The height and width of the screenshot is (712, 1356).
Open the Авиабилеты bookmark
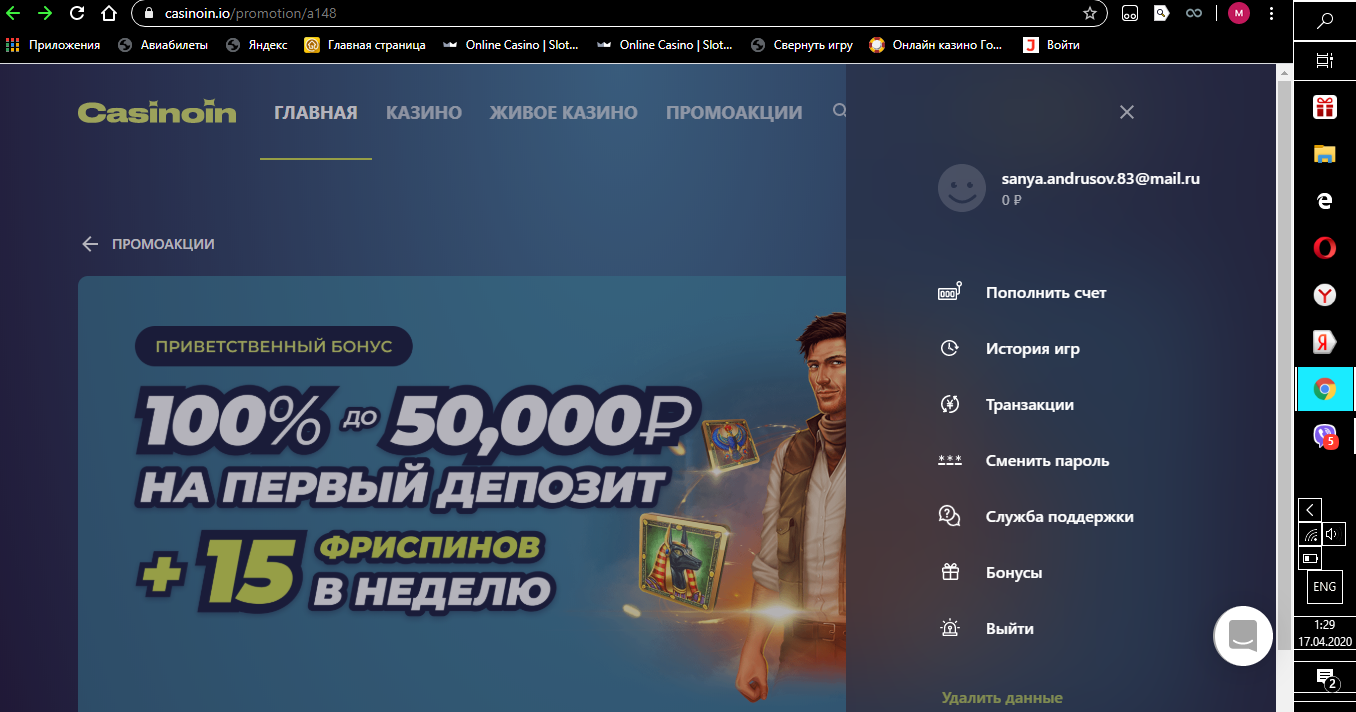(x=163, y=45)
